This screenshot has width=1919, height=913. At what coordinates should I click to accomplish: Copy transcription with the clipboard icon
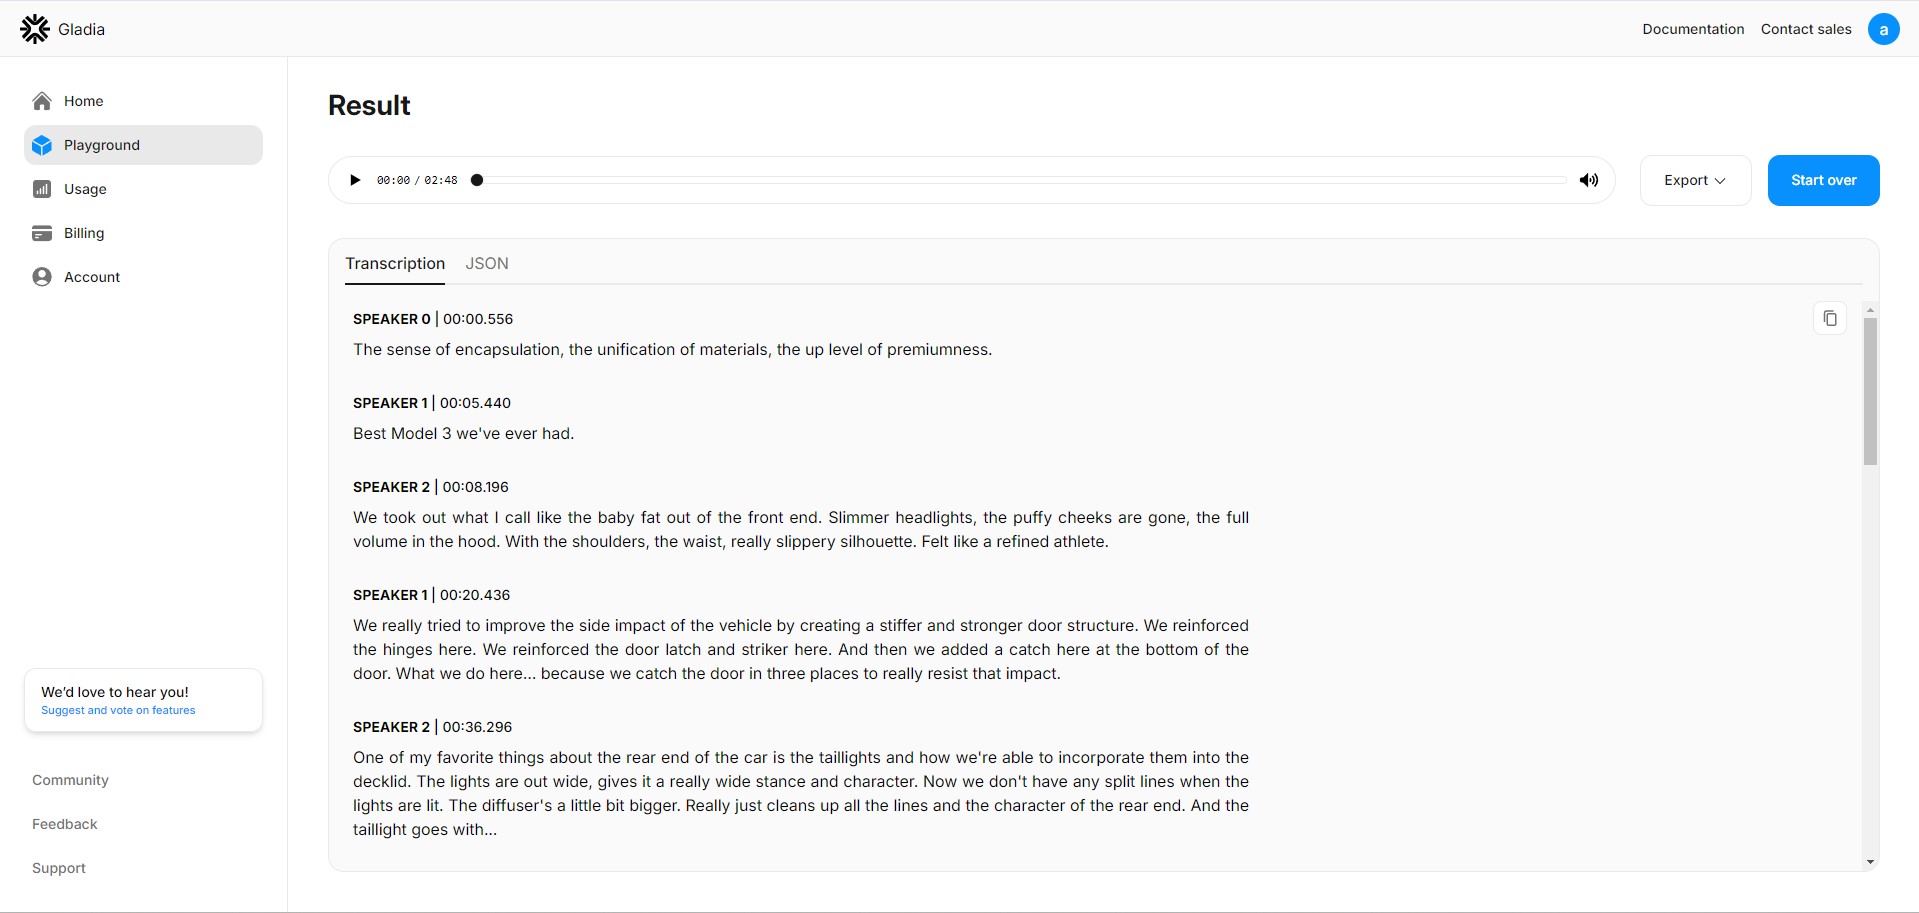click(1830, 318)
